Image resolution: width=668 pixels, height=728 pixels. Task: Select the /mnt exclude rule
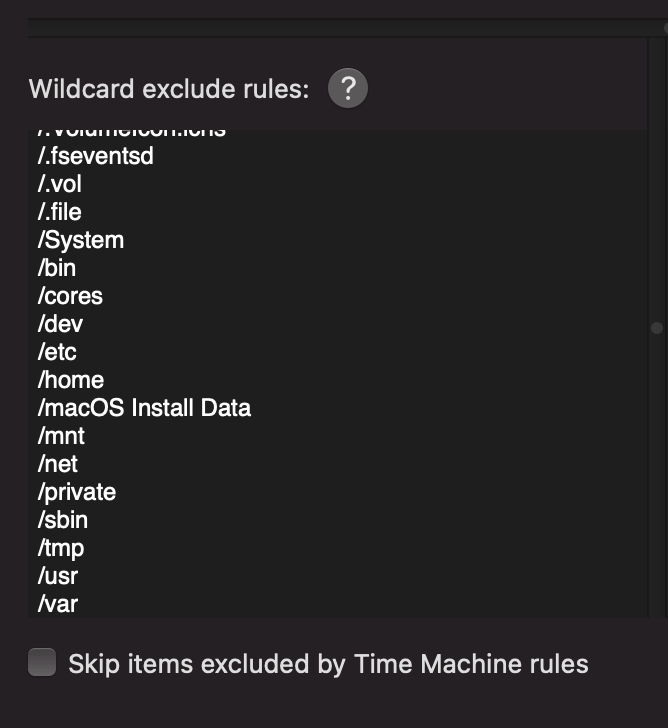61,436
